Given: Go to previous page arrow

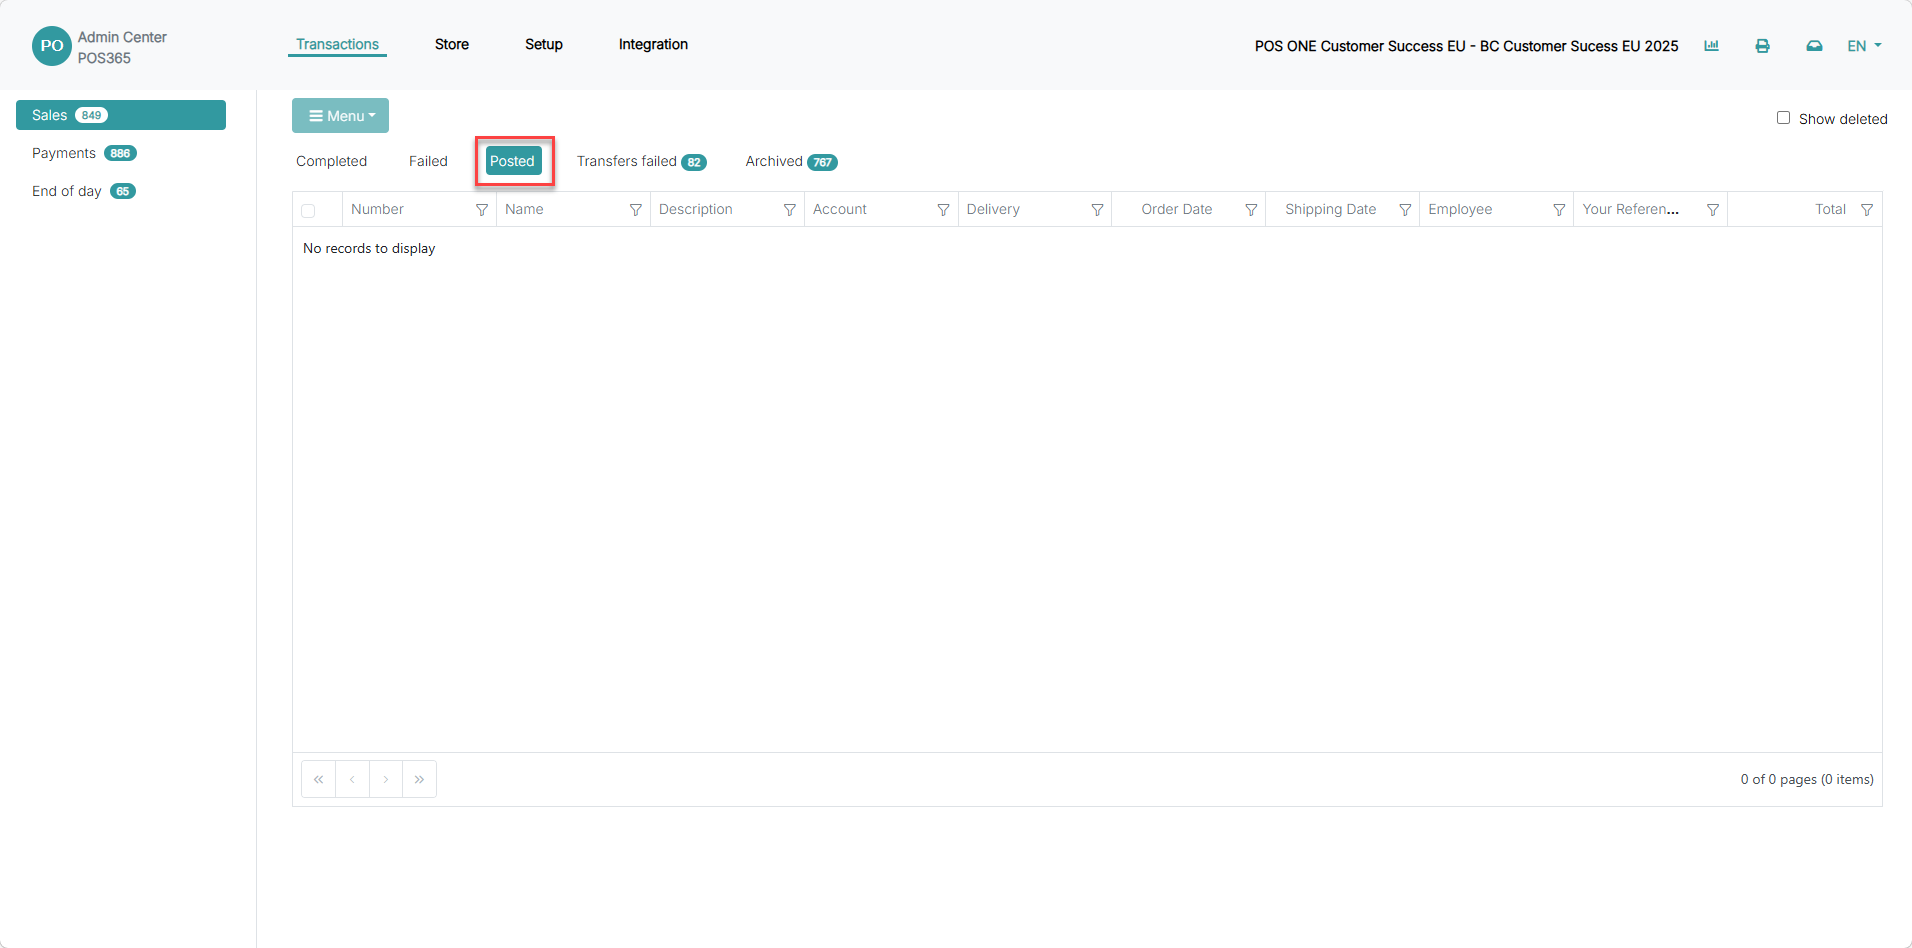Looking at the screenshot, I should coord(352,779).
